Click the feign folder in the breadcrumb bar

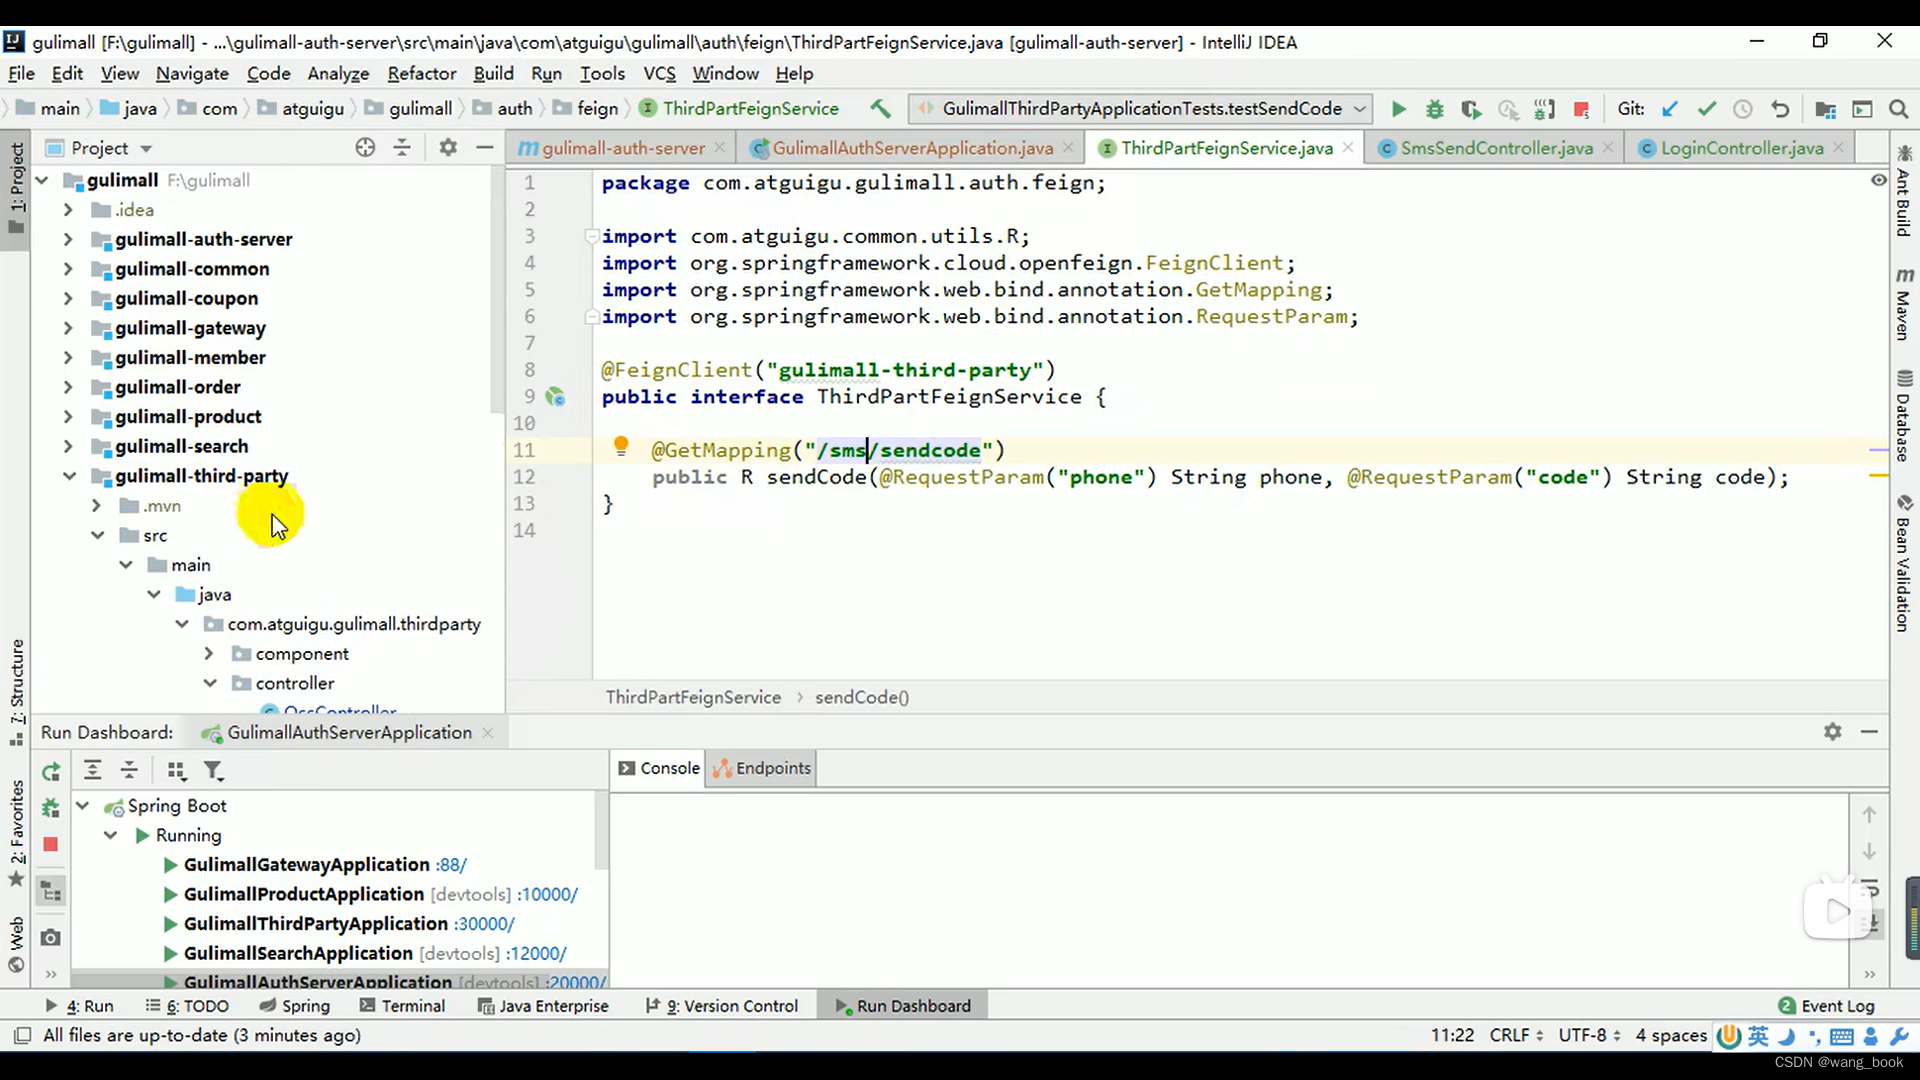585,108
